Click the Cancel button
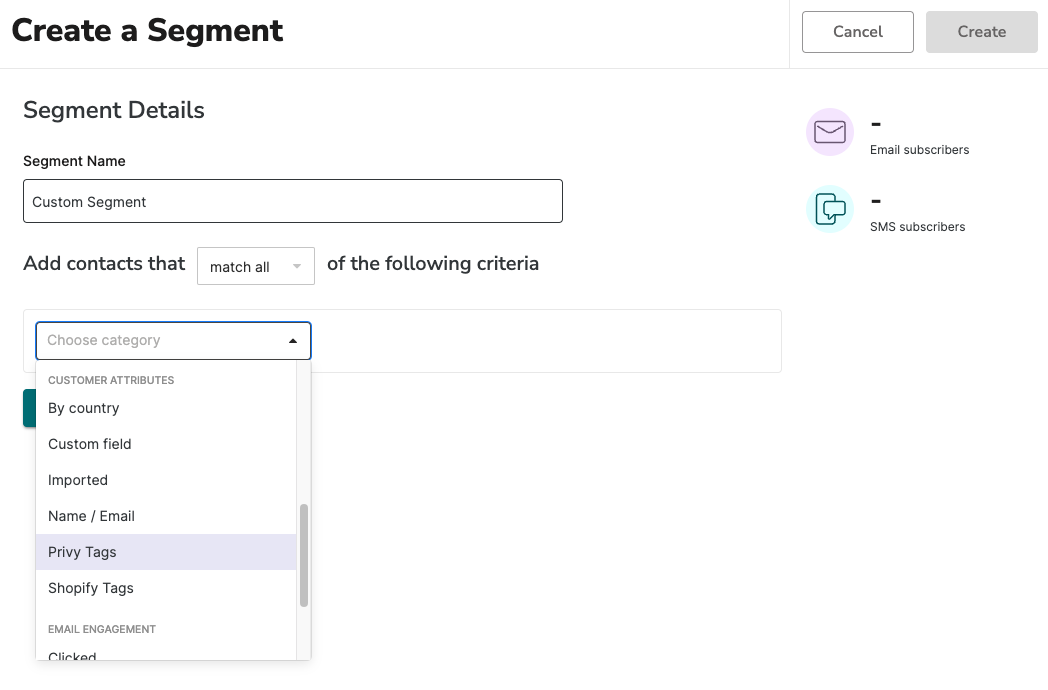Screen dimensions: 1048x690 (x=858, y=31)
